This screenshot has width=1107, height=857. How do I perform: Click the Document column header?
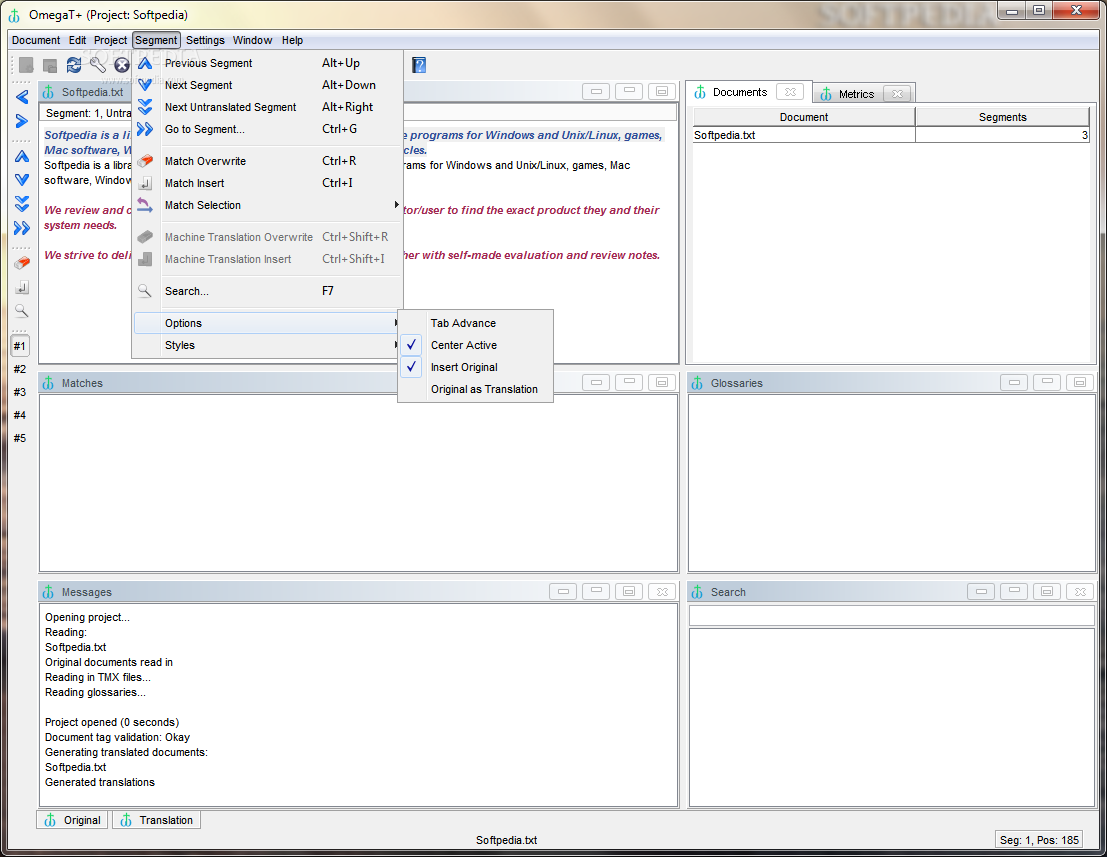point(803,117)
